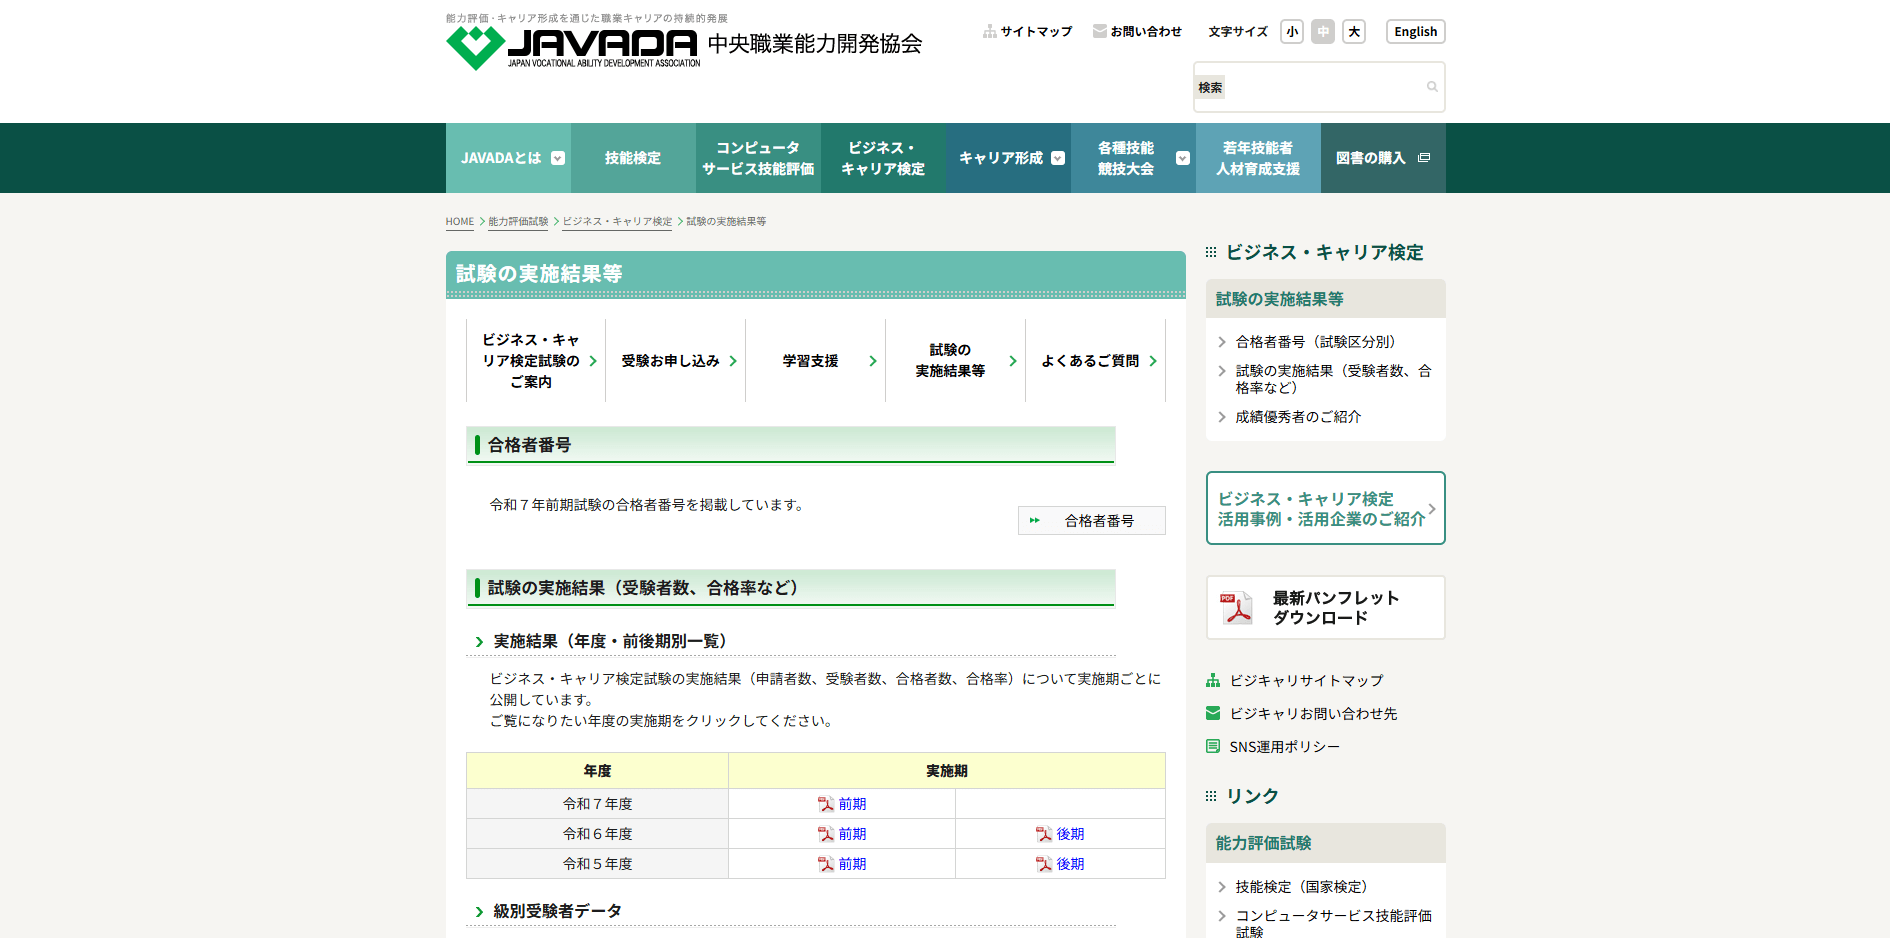Open 令和5年度 後期 results link
1890x938 pixels.
[1070, 864]
